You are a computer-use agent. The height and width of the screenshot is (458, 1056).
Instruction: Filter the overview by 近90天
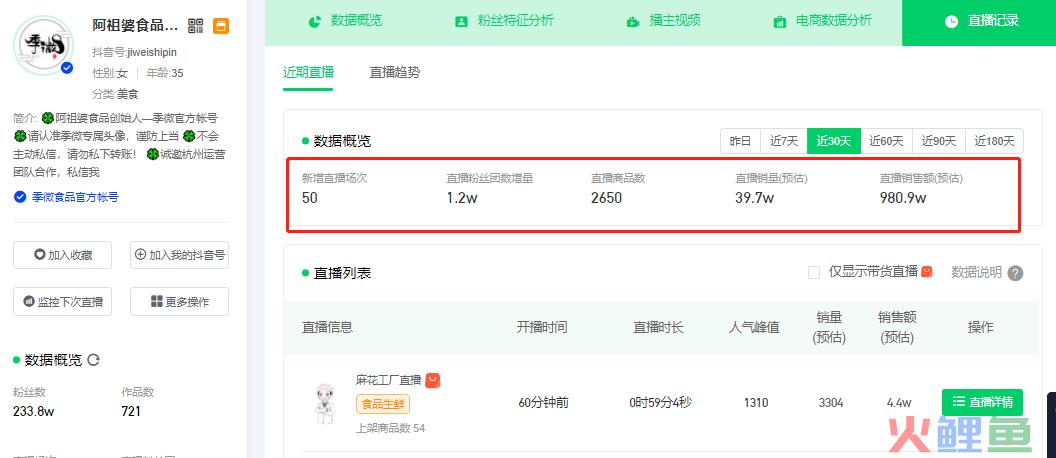point(939,141)
